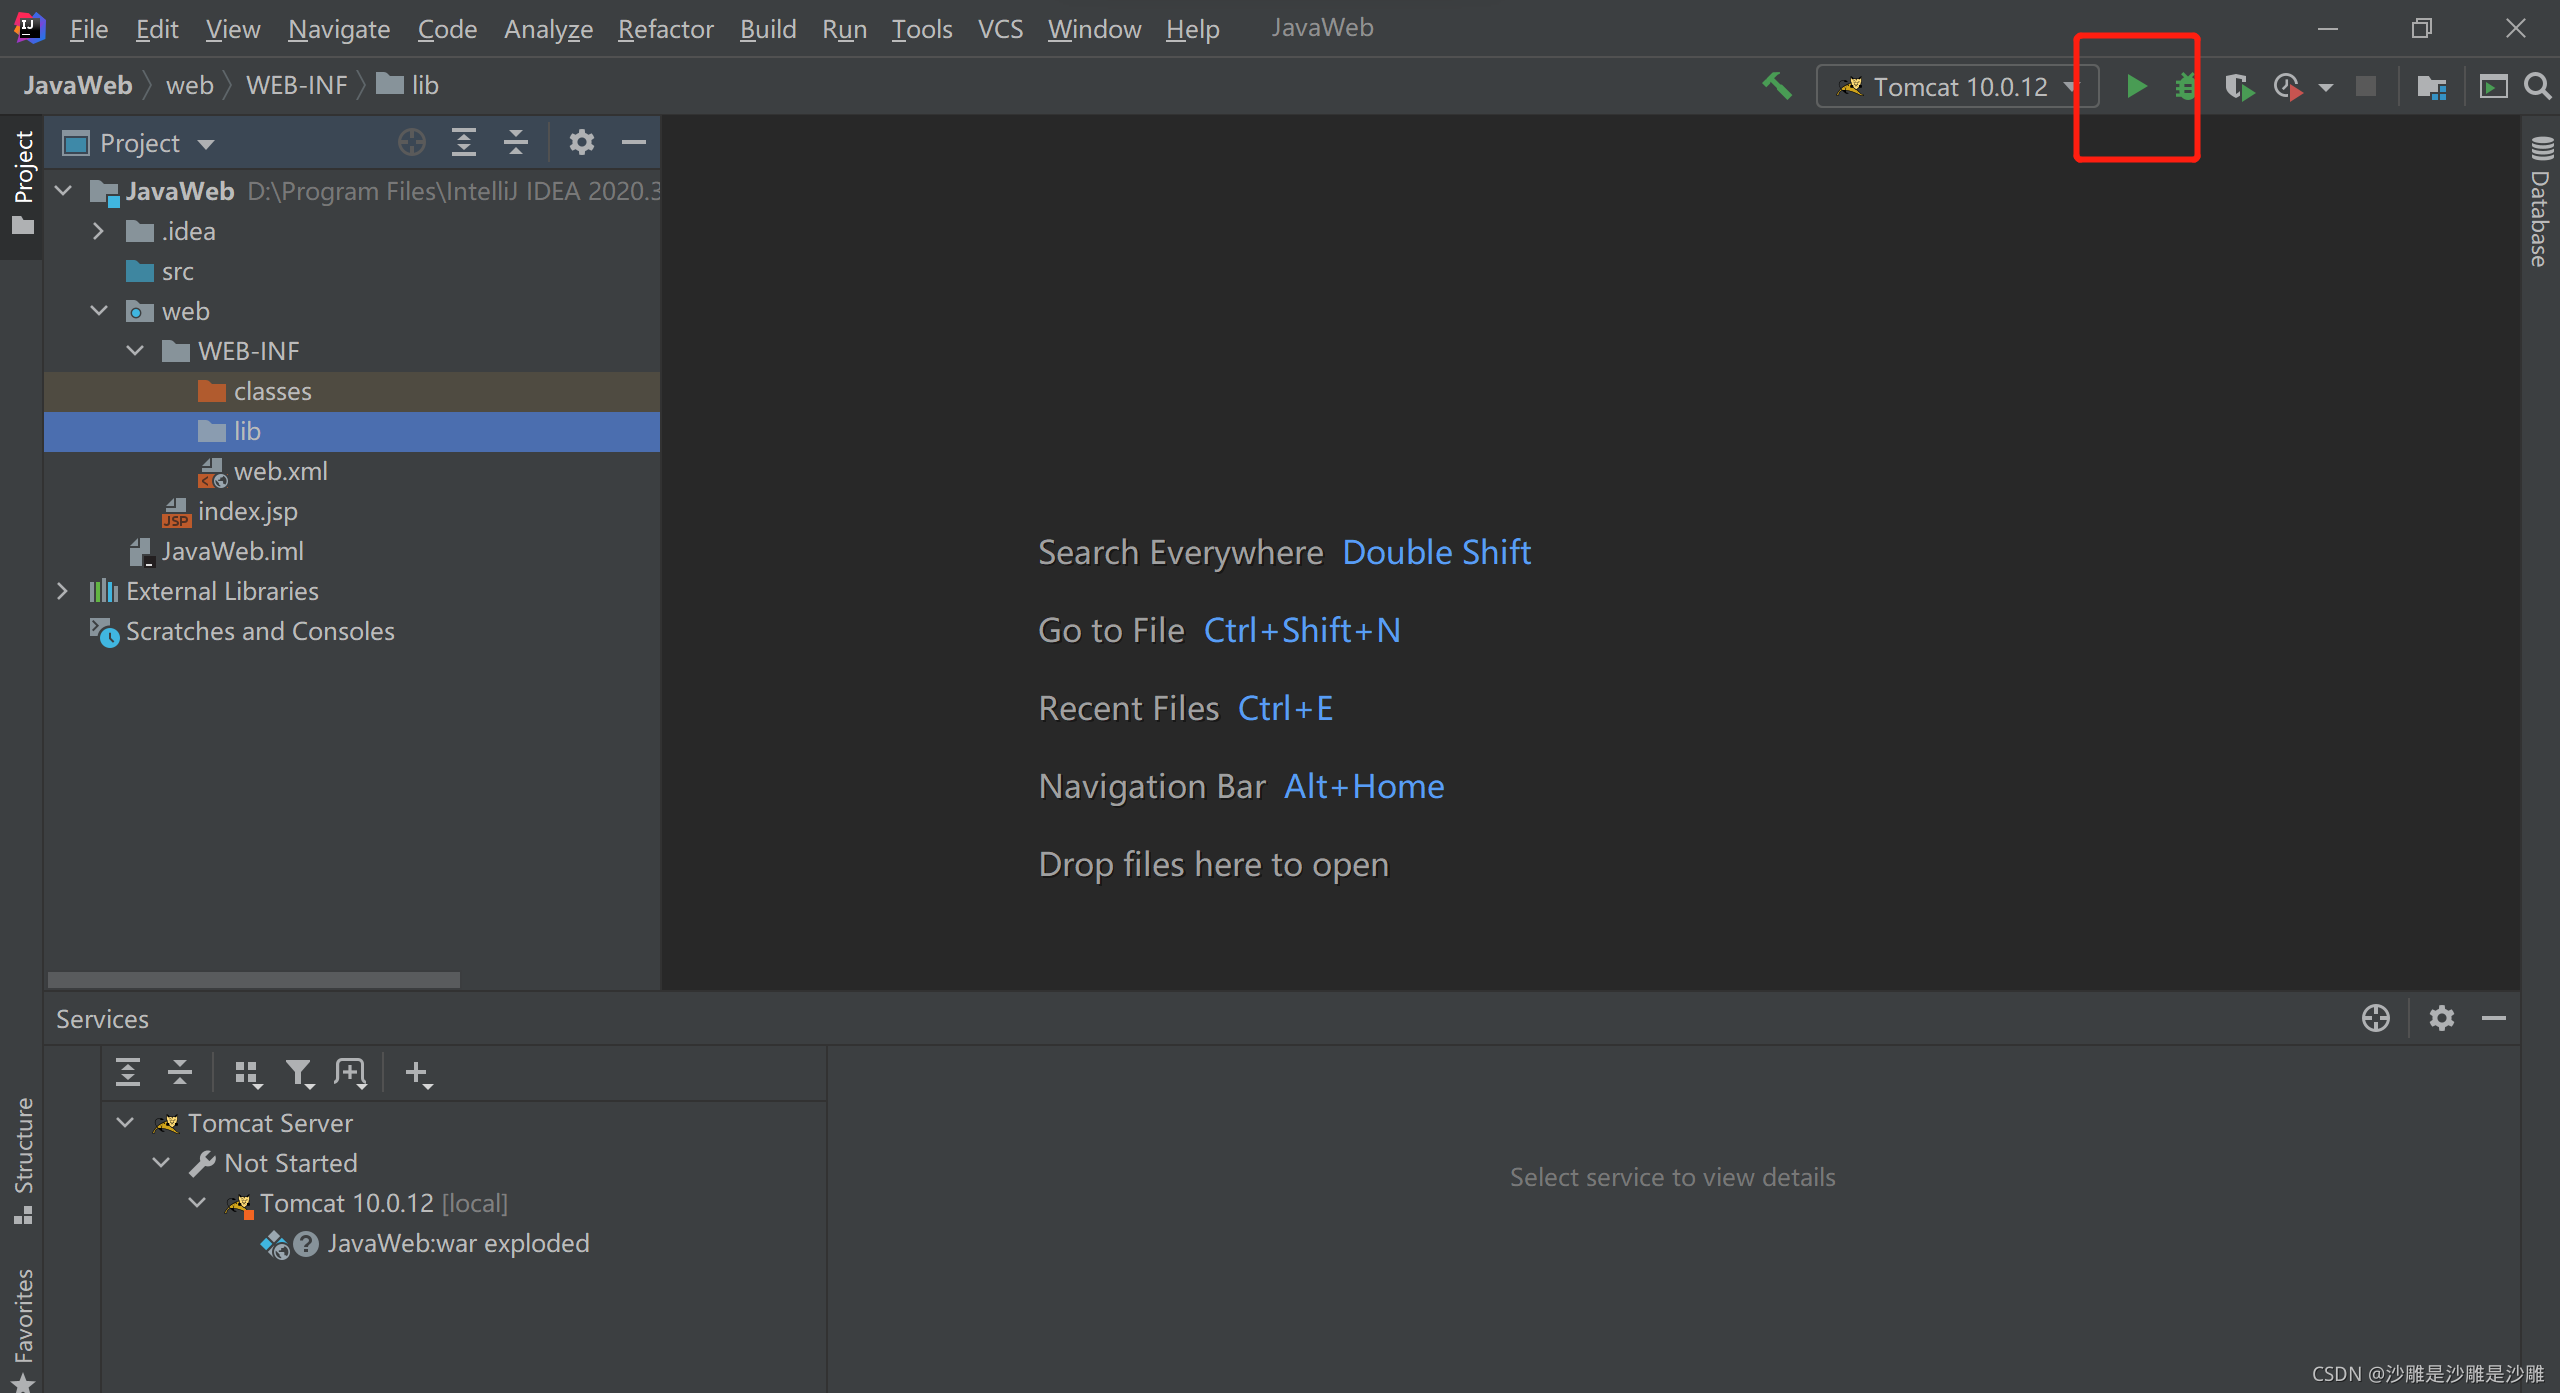The height and width of the screenshot is (1393, 2560).
Task: Click Search Everywhere magnifier icon
Action: point(2537,87)
